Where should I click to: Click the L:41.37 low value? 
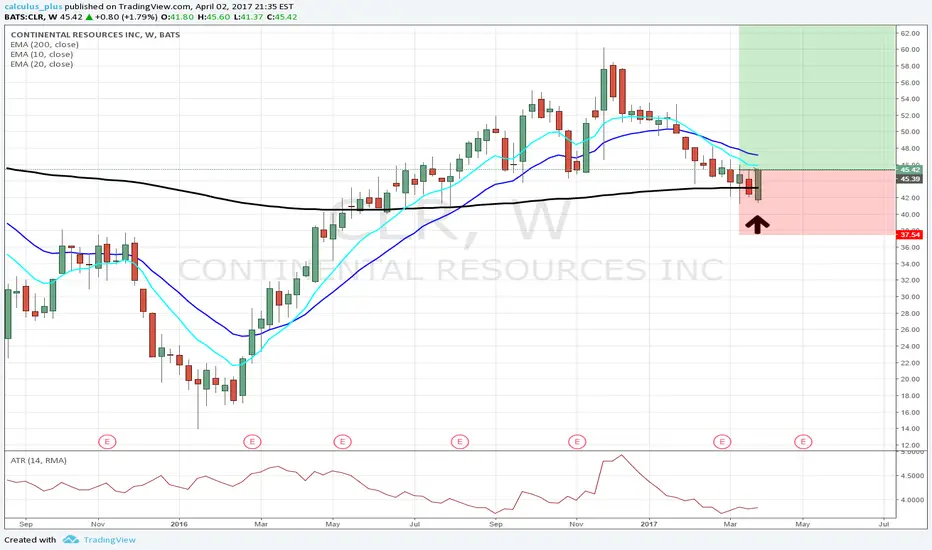[x=248, y=17]
